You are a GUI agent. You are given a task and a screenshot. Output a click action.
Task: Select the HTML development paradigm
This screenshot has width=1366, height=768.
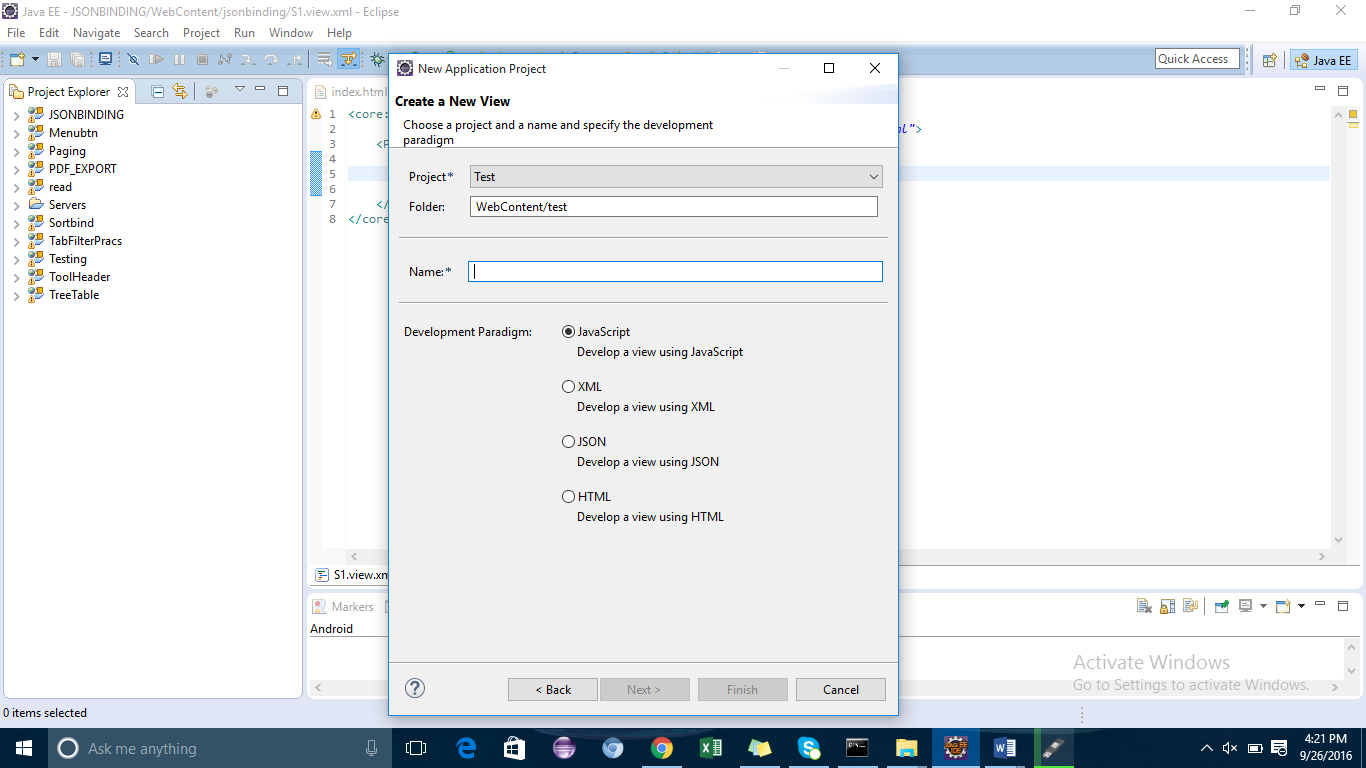coord(569,497)
